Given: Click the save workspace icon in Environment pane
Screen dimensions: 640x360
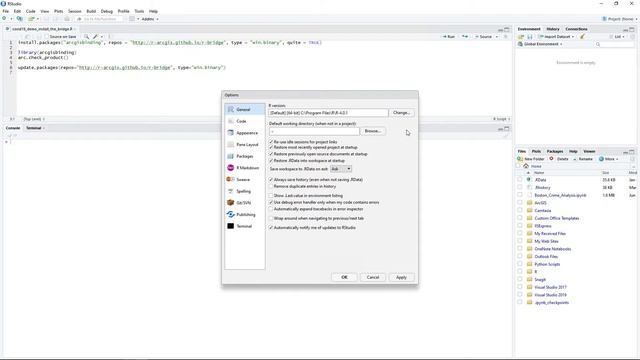Looking at the screenshot, I should pos(530,37).
